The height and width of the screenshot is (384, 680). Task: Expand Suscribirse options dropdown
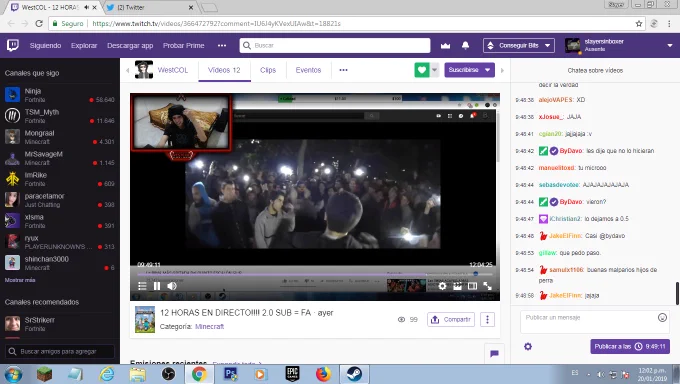click(488, 70)
